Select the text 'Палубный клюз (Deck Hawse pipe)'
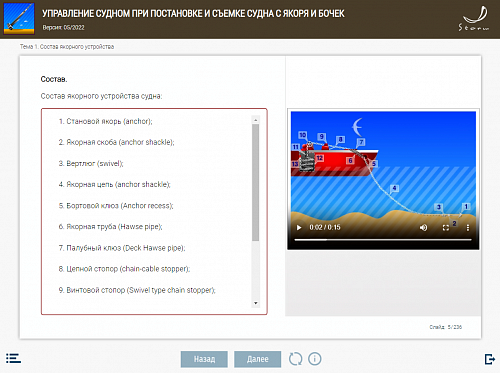Image resolution: width=500 pixels, height=373 pixels. [x=125, y=248]
